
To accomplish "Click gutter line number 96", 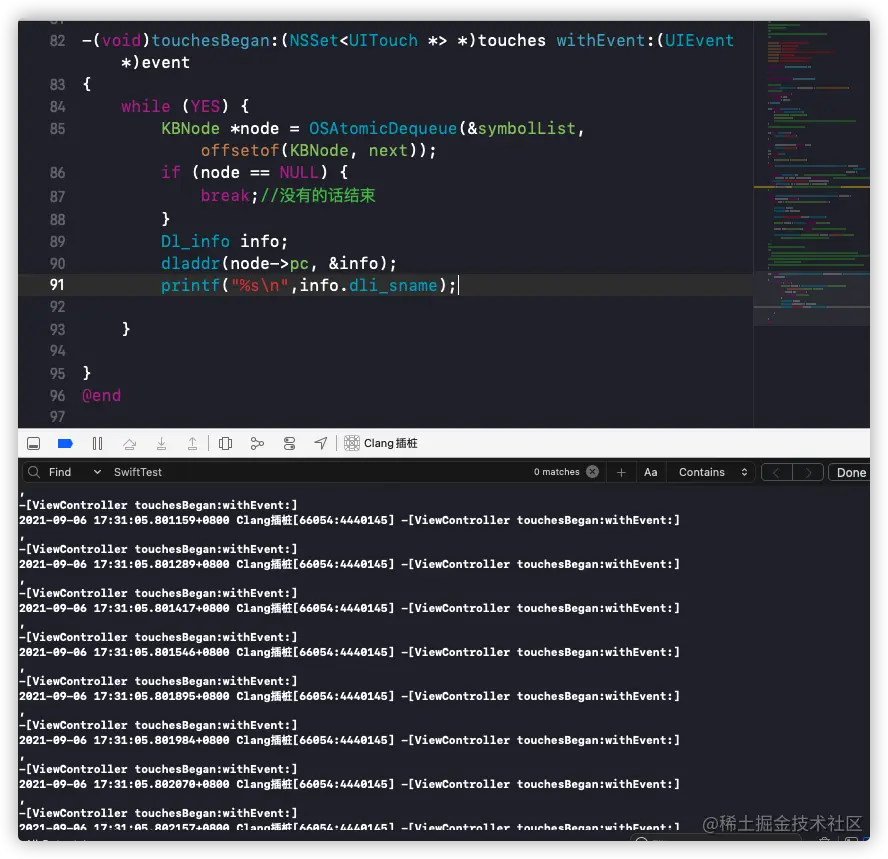I will coord(57,396).
